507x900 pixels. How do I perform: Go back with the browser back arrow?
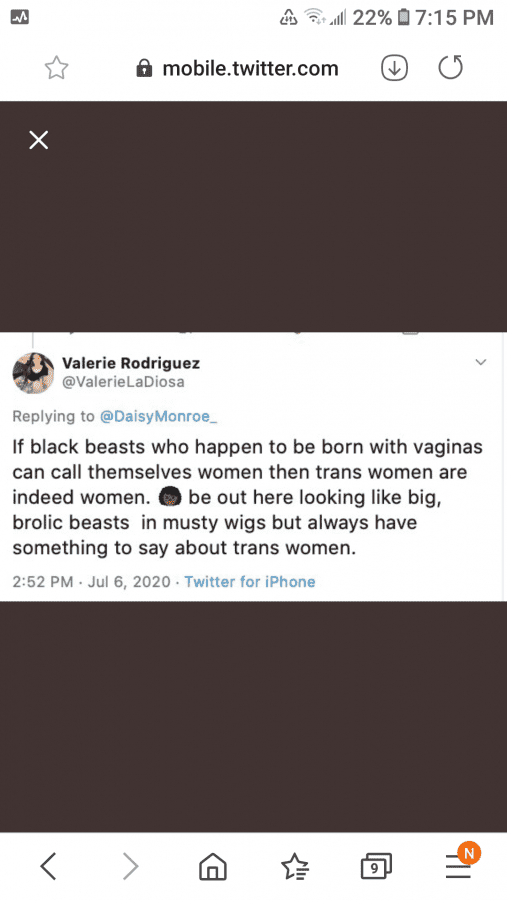pyautogui.click(x=48, y=866)
